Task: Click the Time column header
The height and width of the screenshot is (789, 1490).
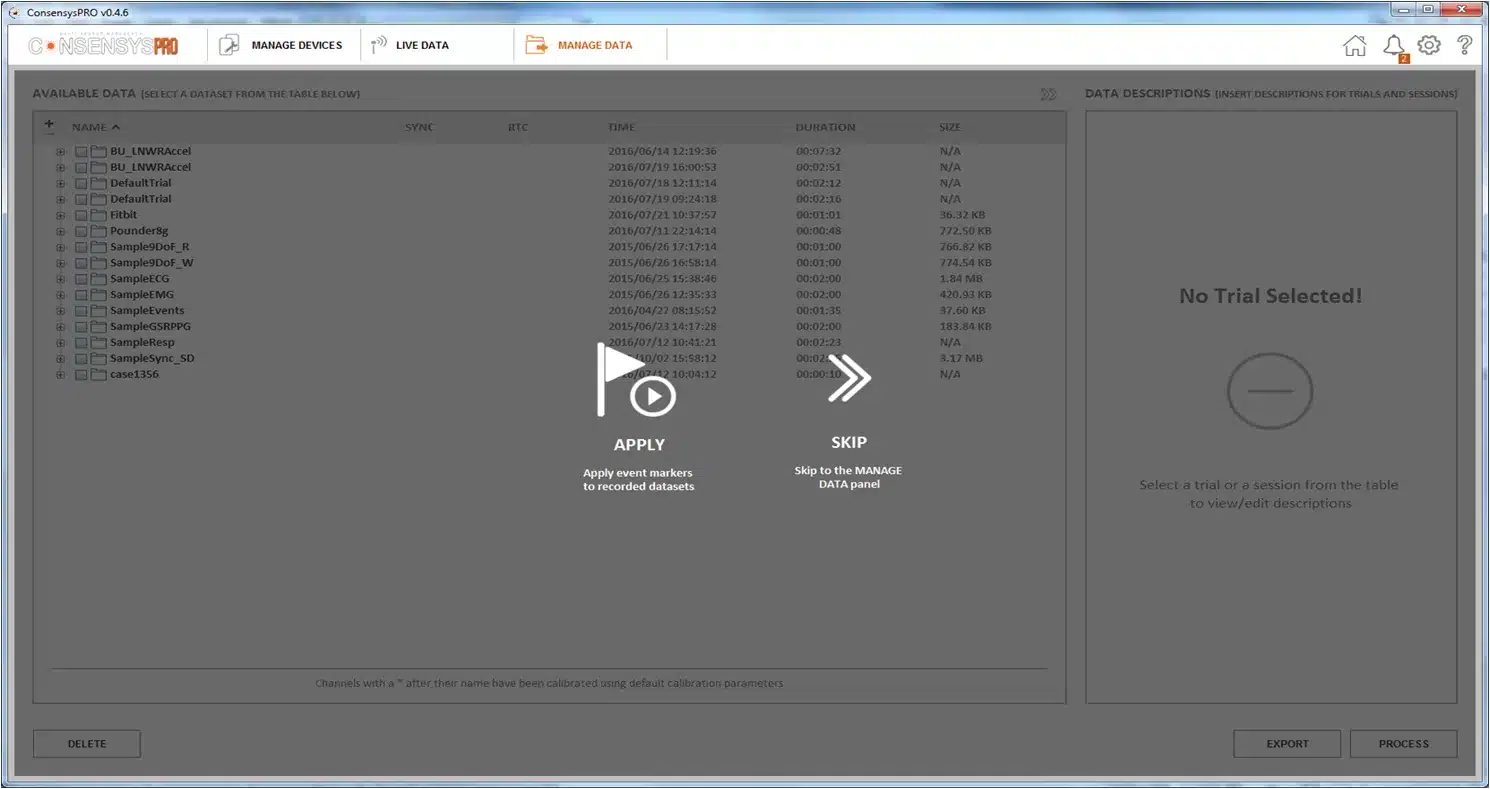Action: tap(621, 127)
